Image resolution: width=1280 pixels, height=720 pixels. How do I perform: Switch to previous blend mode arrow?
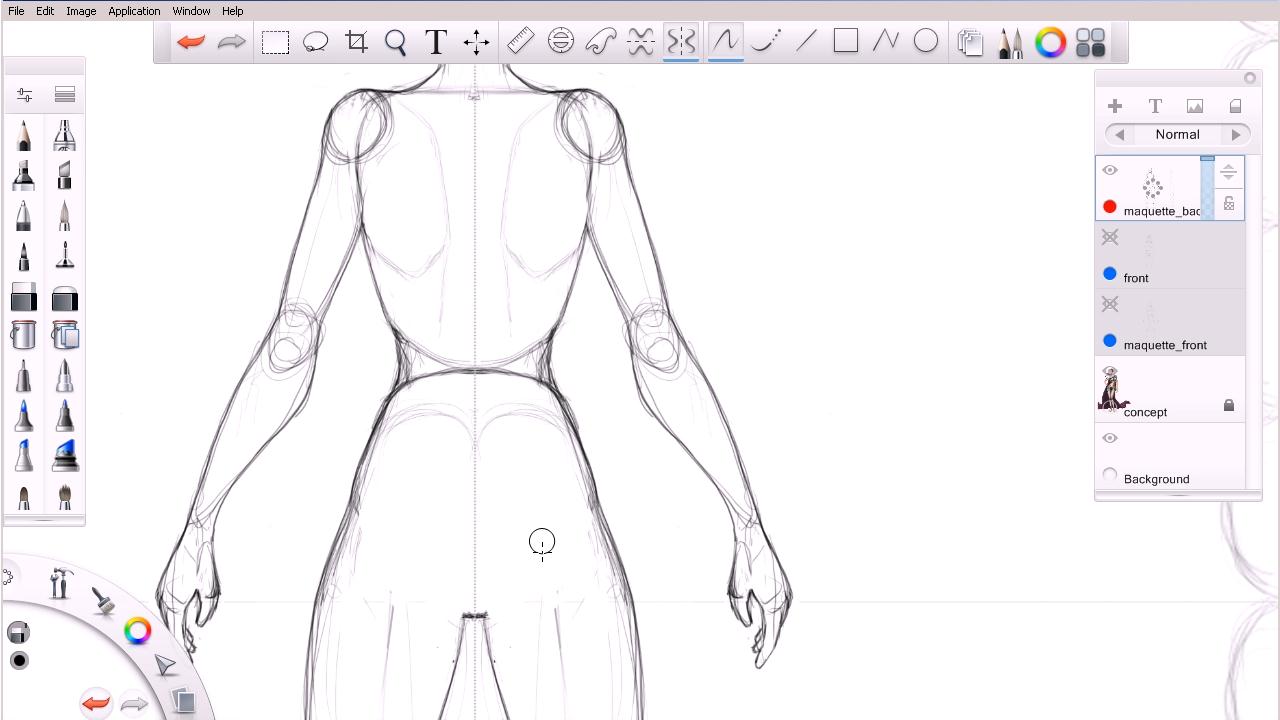click(x=1120, y=135)
